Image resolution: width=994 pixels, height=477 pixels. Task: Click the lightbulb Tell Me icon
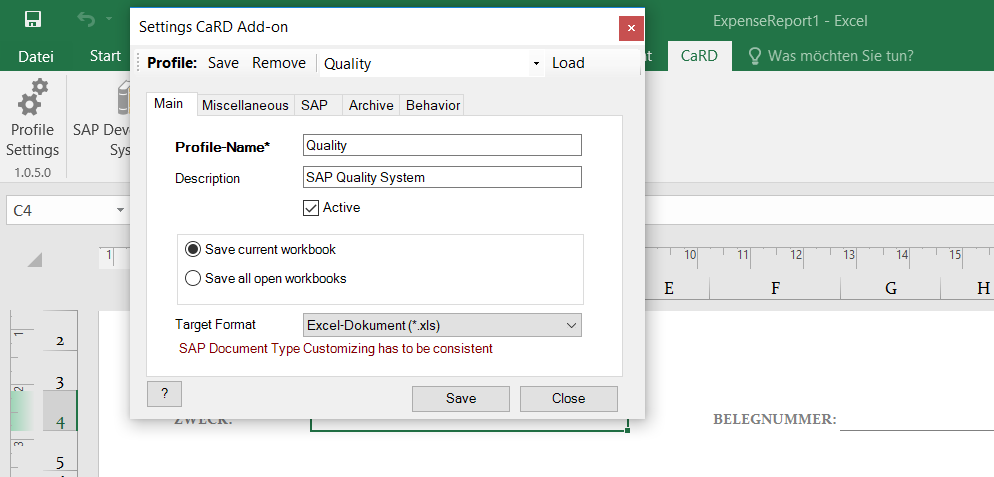point(754,56)
